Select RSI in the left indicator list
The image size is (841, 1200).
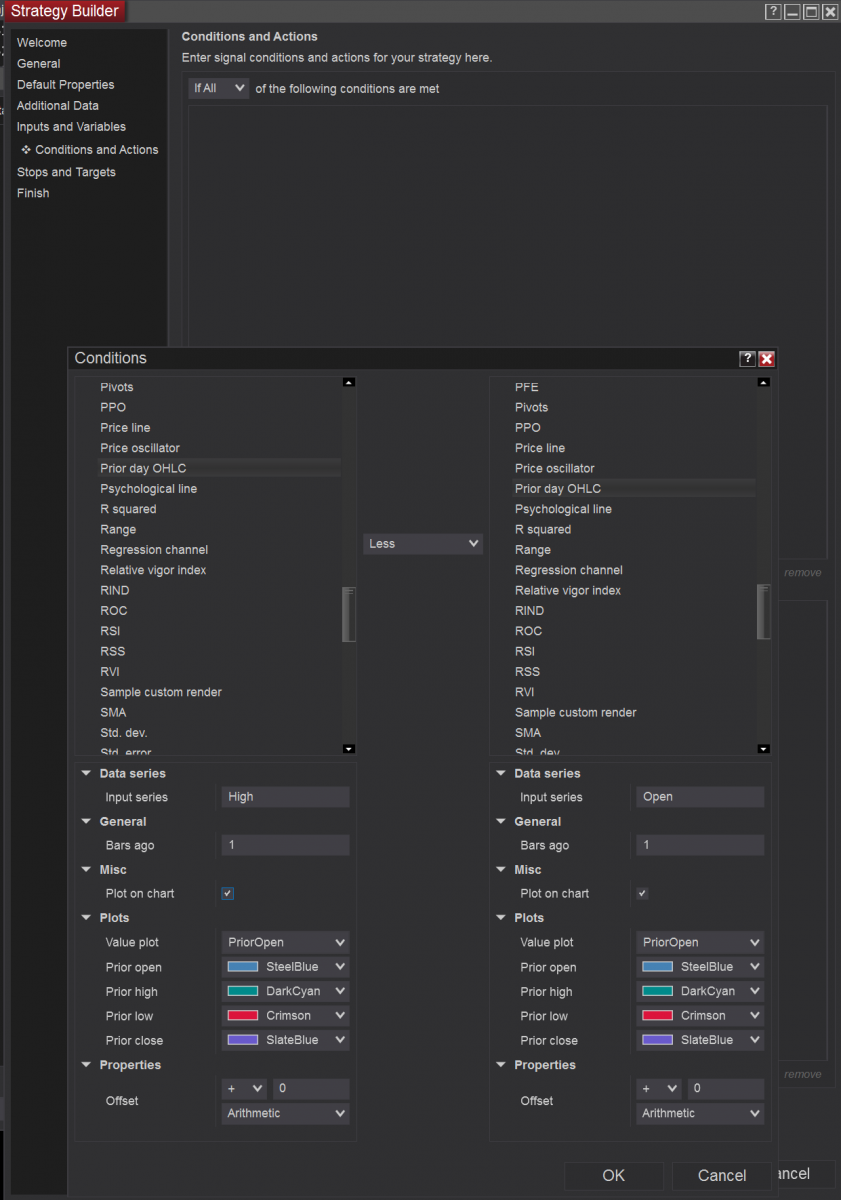[111, 631]
